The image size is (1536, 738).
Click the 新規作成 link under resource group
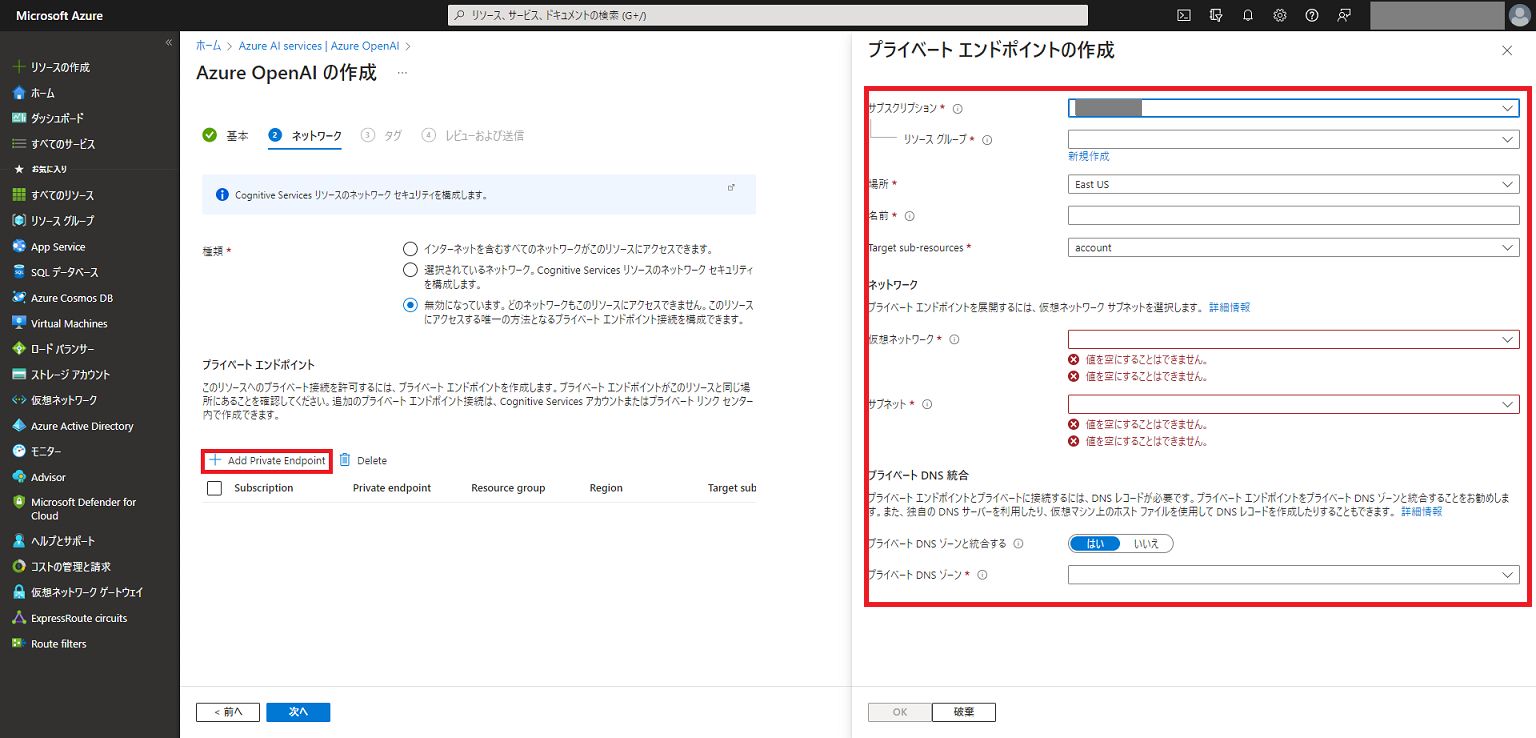pos(1090,156)
